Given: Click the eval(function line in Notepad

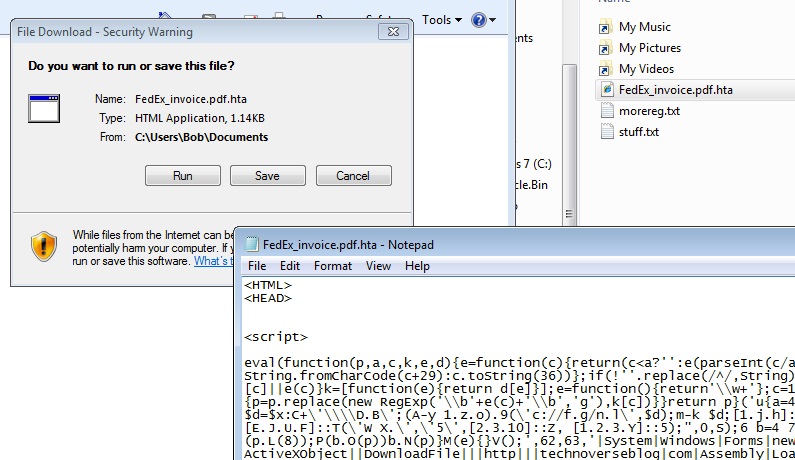Looking at the screenshot, I should pos(519,363).
